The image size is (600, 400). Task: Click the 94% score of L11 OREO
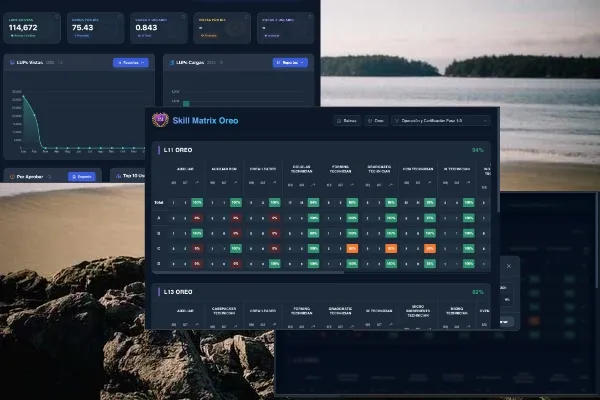(478, 150)
